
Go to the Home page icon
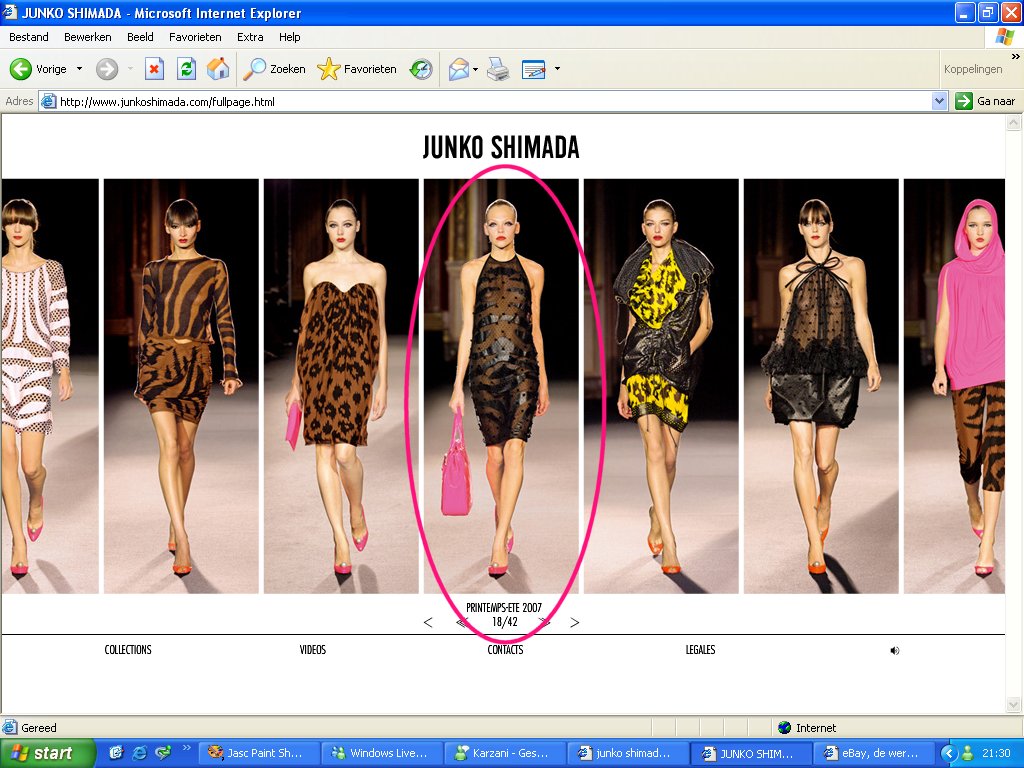pos(218,69)
